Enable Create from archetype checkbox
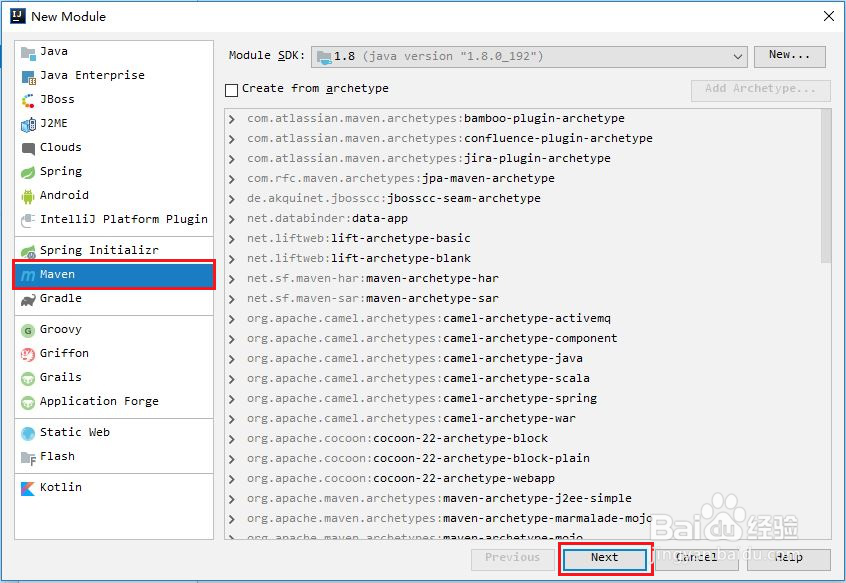The width and height of the screenshot is (846, 583). click(231, 90)
